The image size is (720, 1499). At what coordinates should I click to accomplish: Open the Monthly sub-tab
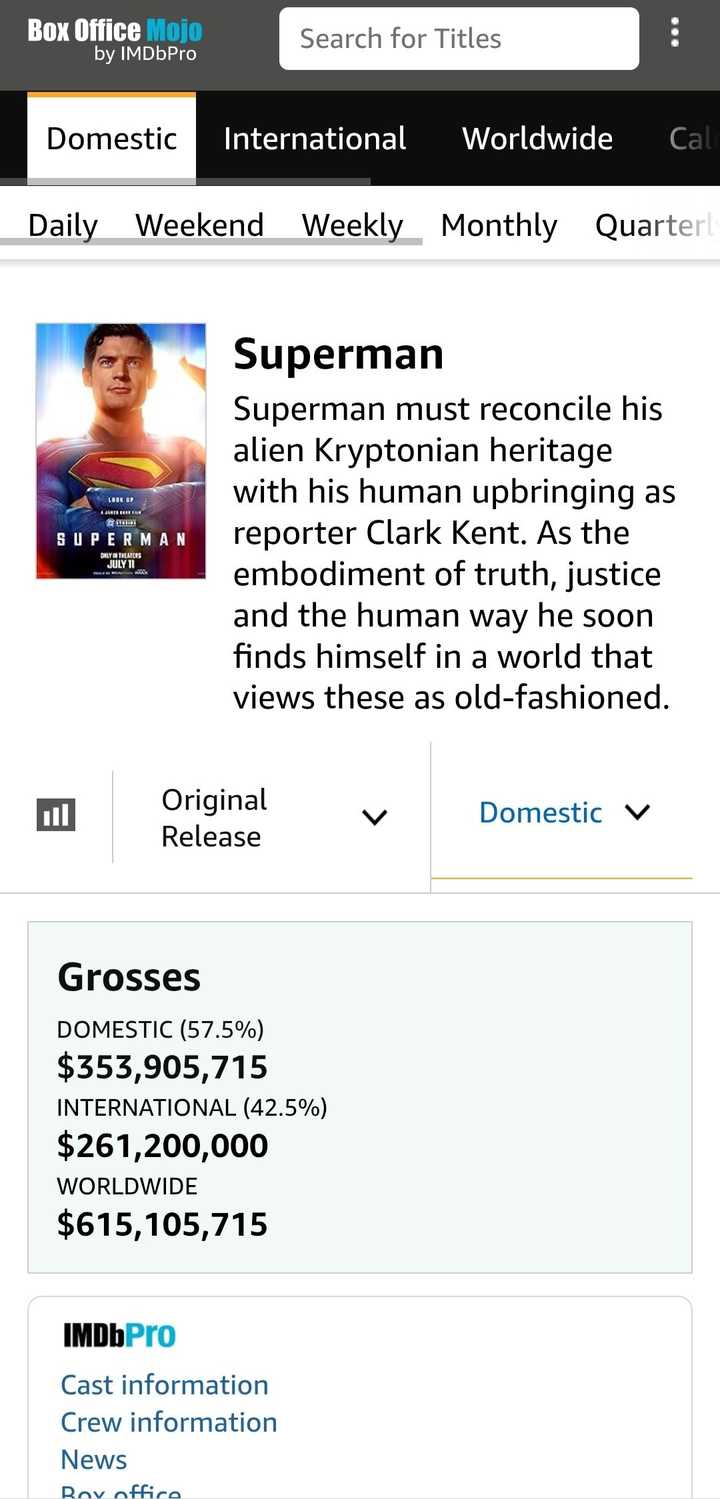(x=499, y=225)
